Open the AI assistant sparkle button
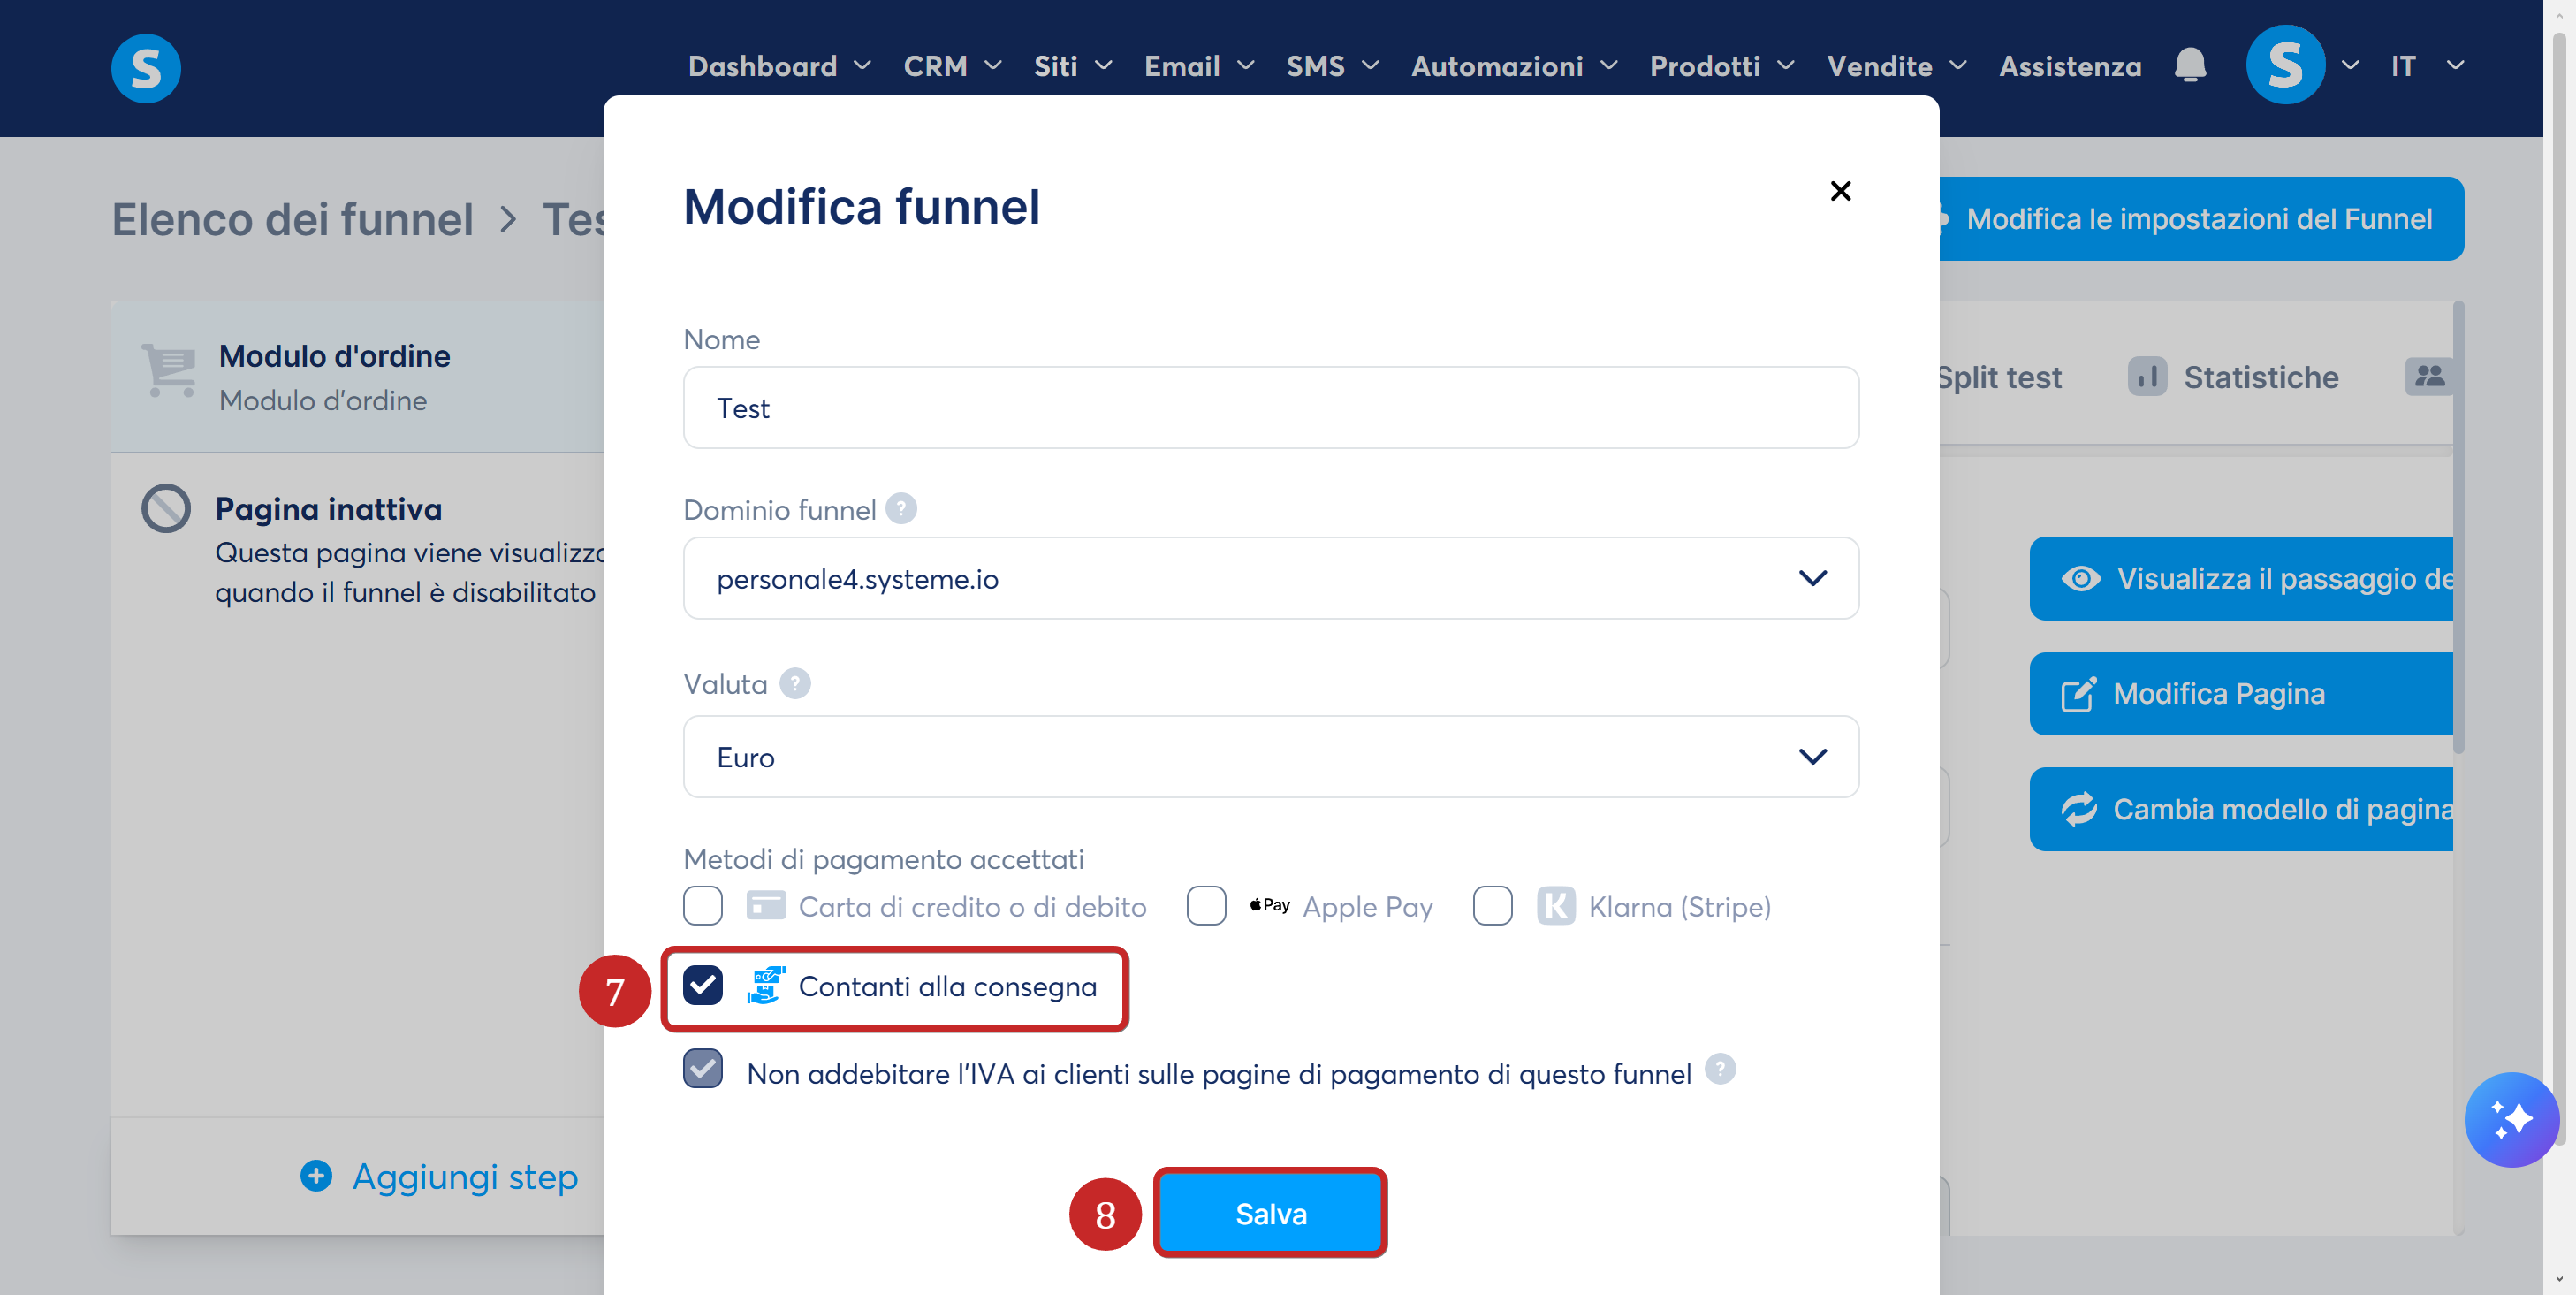The height and width of the screenshot is (1295, 2576). (2511, 1119)
